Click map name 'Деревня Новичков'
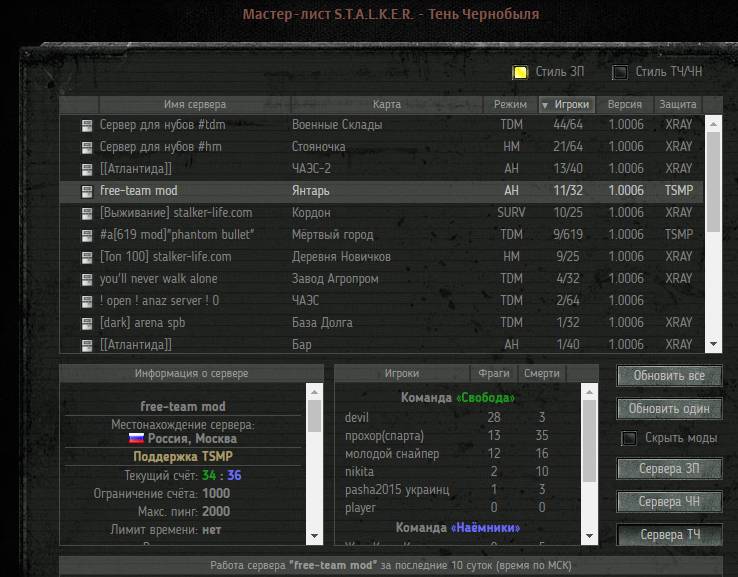This screenshot has width=738, height=577. click(x=341, y=256)
